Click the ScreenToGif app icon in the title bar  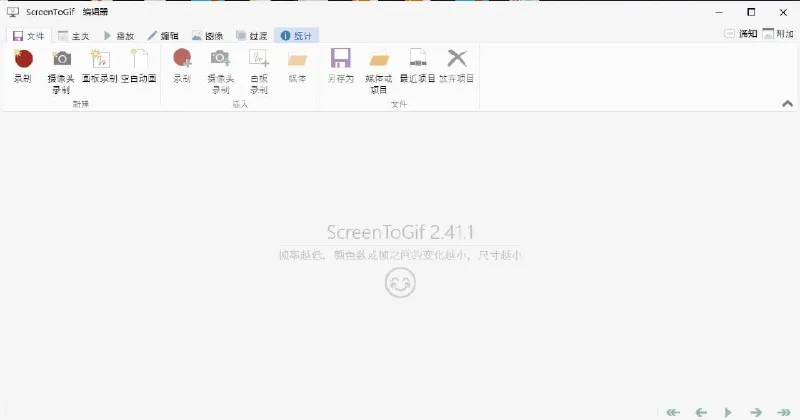[13, 12]
